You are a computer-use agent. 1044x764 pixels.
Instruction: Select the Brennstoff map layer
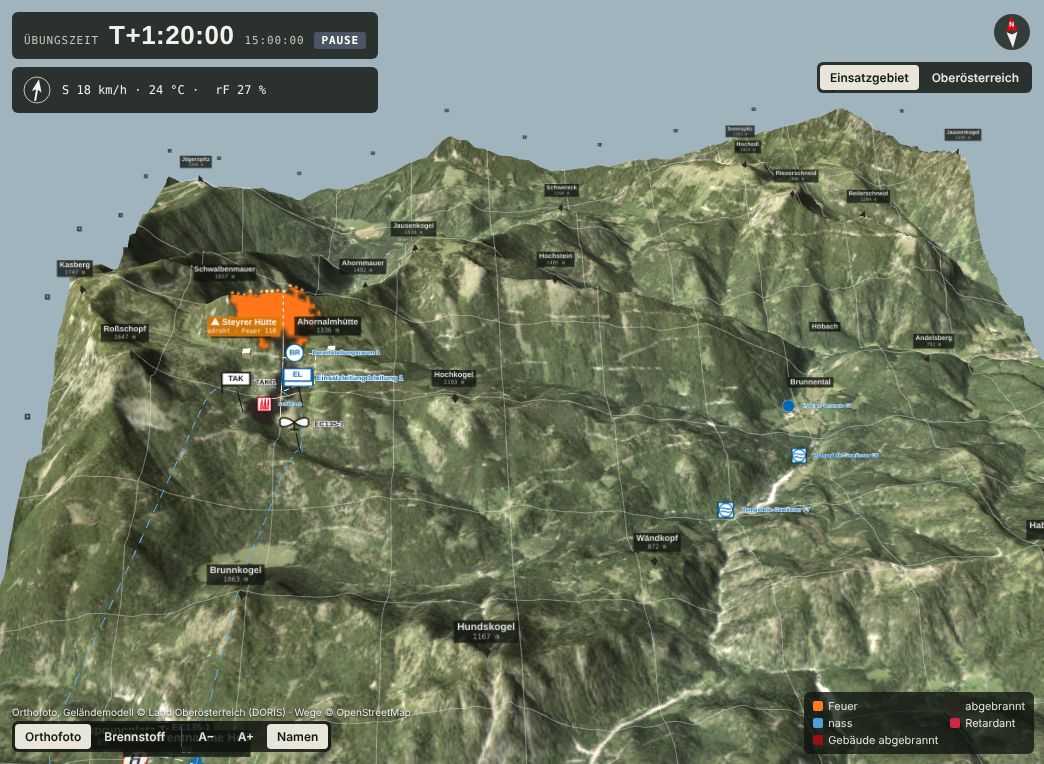pos(134,737)
